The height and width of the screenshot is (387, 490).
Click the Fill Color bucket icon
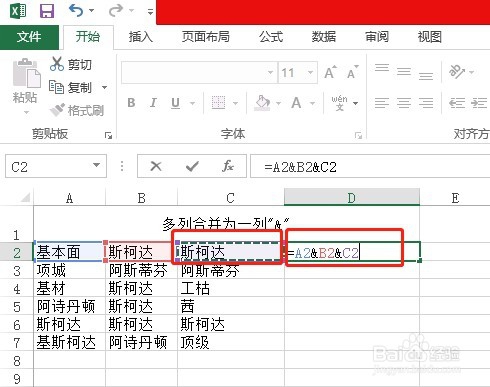(262, 103)
